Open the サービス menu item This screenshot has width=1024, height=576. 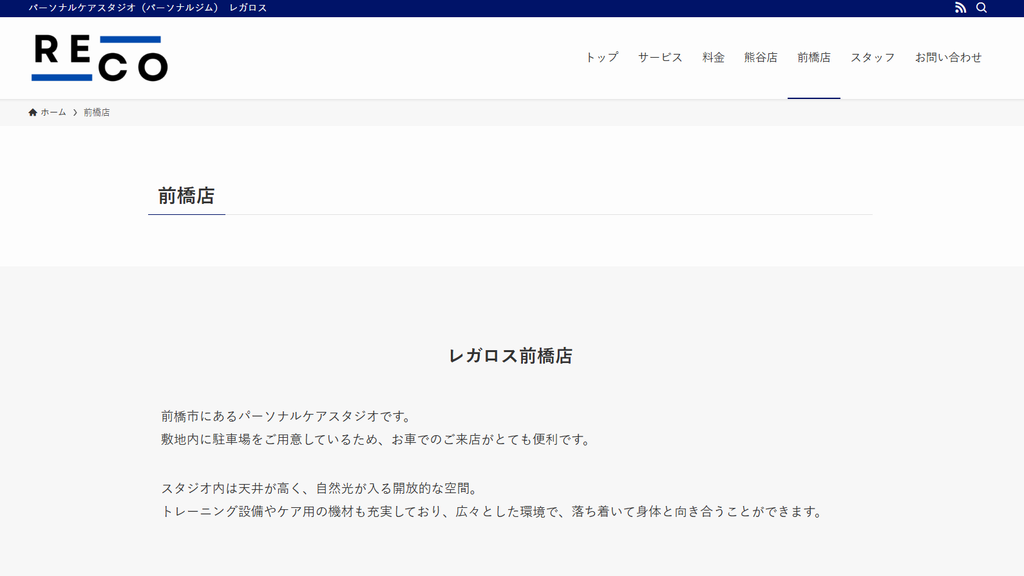(660, 57)
